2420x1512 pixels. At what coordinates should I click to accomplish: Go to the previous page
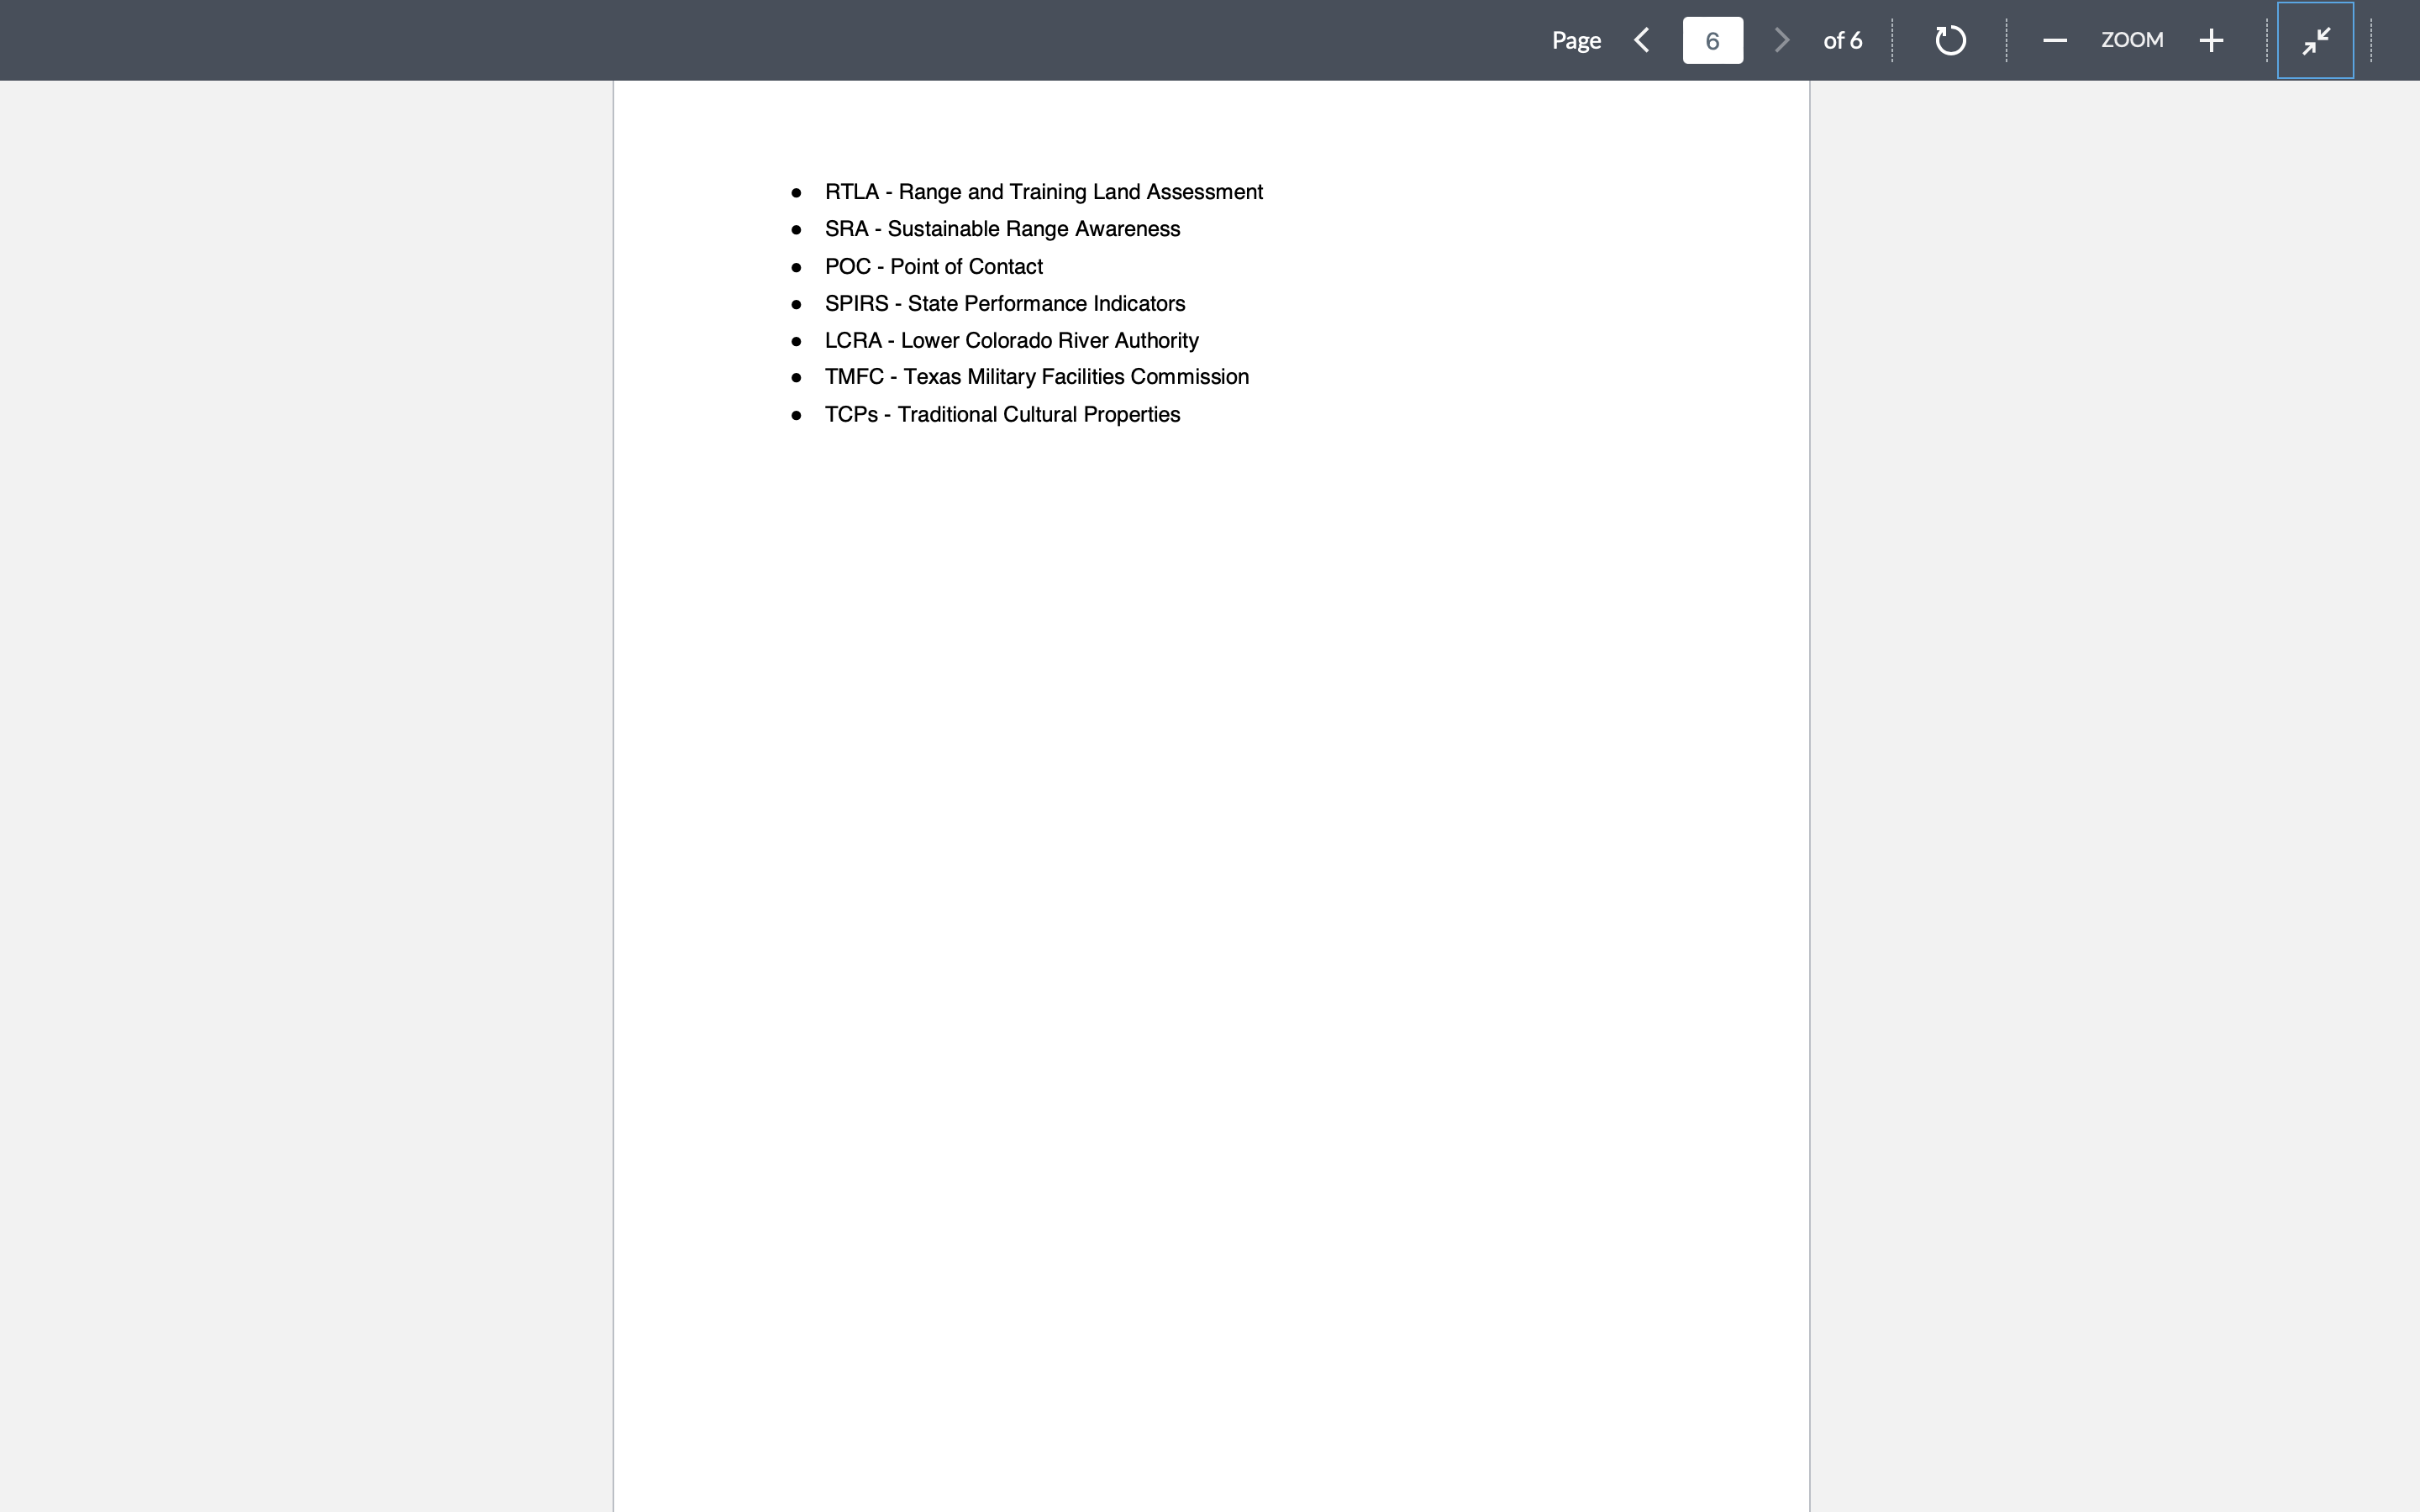pyautogui.click(x=1642, y=40)
